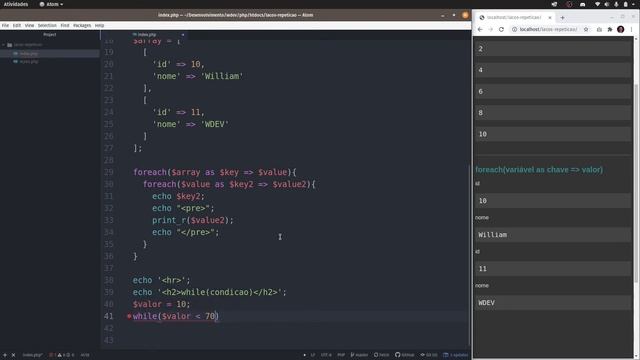Click the first tray icon in top bar
640x360 pixels.
(x=554, y=4)
